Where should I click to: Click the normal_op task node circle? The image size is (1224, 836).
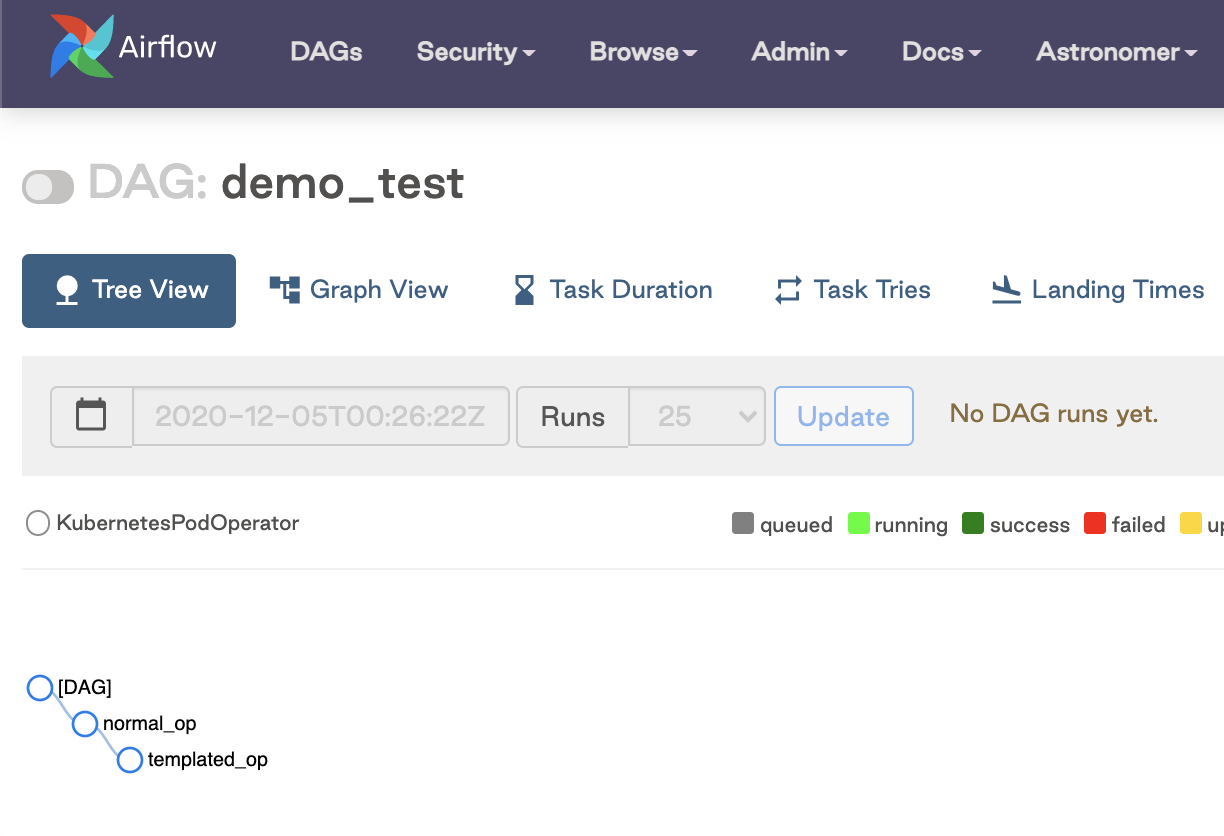[85, 724]
